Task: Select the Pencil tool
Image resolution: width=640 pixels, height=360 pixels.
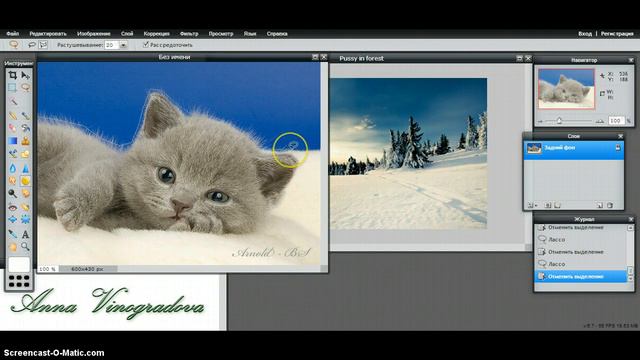Action: click(x=13, y=116)
